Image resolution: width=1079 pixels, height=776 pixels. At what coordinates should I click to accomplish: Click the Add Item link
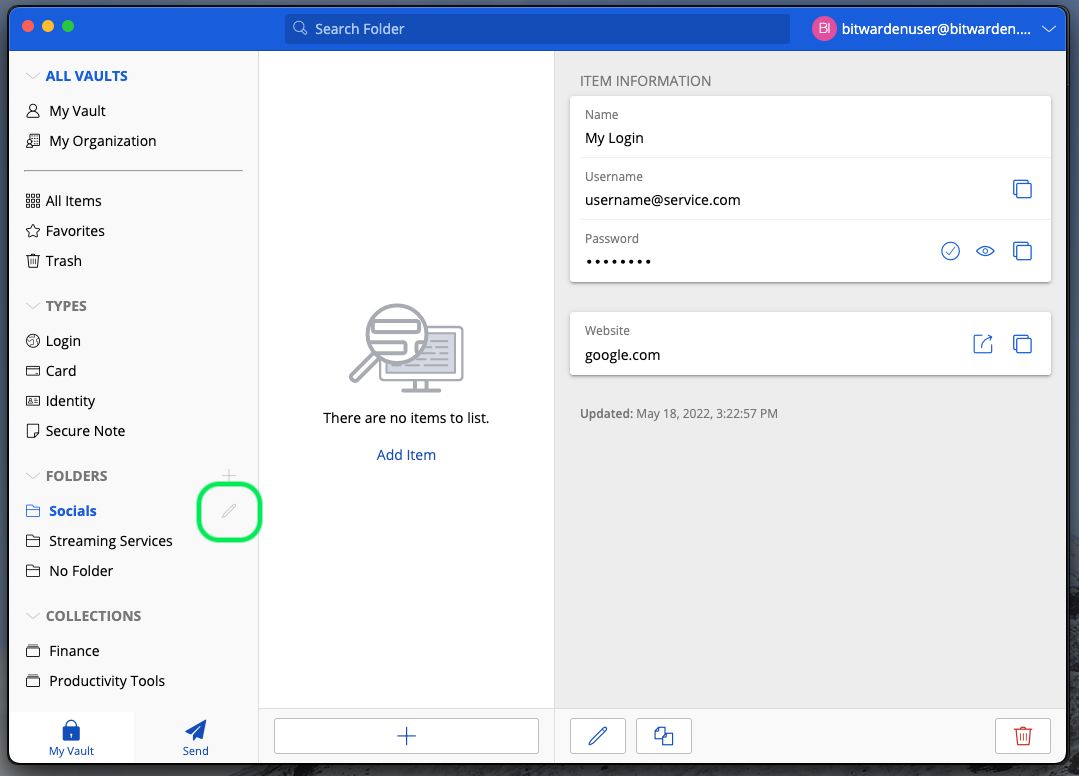click(406, 455)
